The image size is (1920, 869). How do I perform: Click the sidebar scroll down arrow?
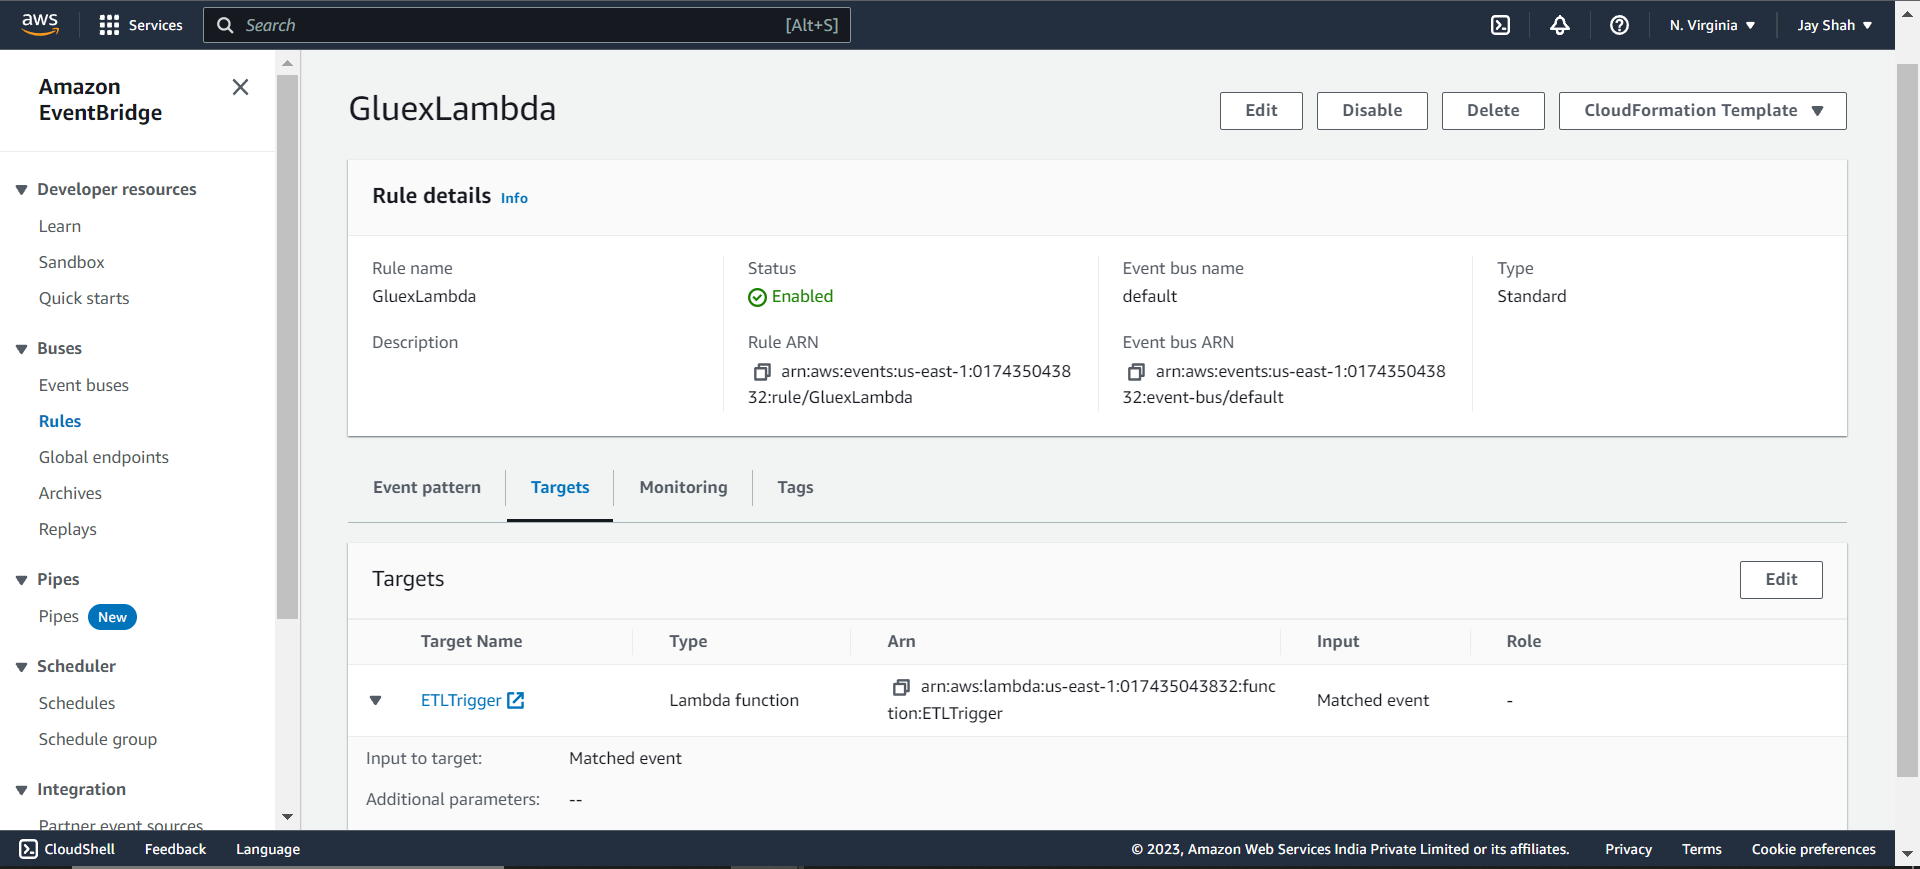pyautogui.click(x=288, y=817)
